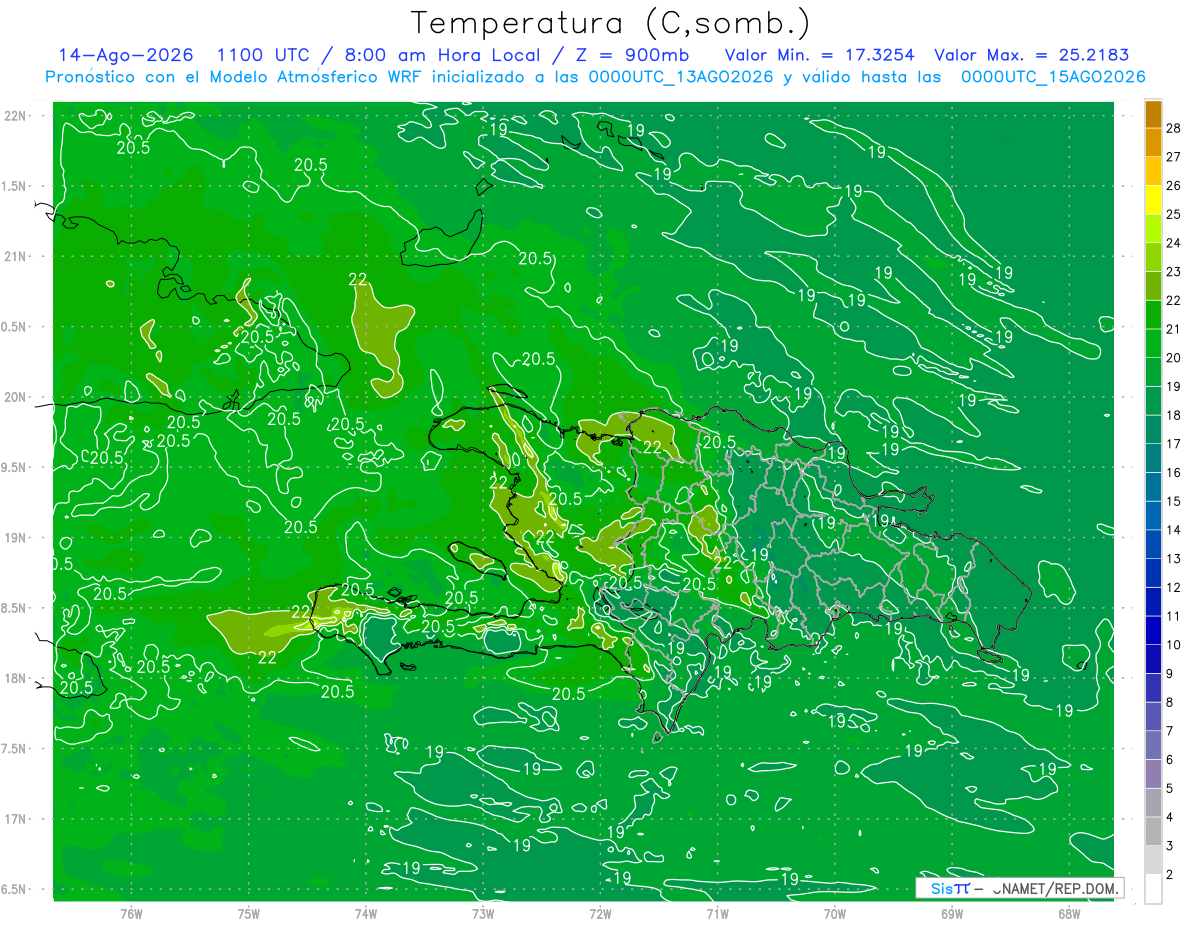The width and height of the screenshot is (1200, 927).
Task: Click the color legend label '11'
Action: pyautogui.click(x=1174, y=617)
